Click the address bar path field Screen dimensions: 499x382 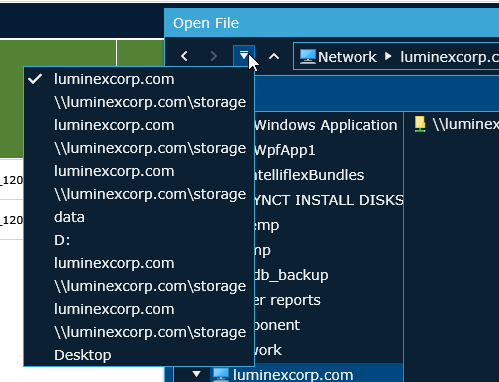(396, 56)
